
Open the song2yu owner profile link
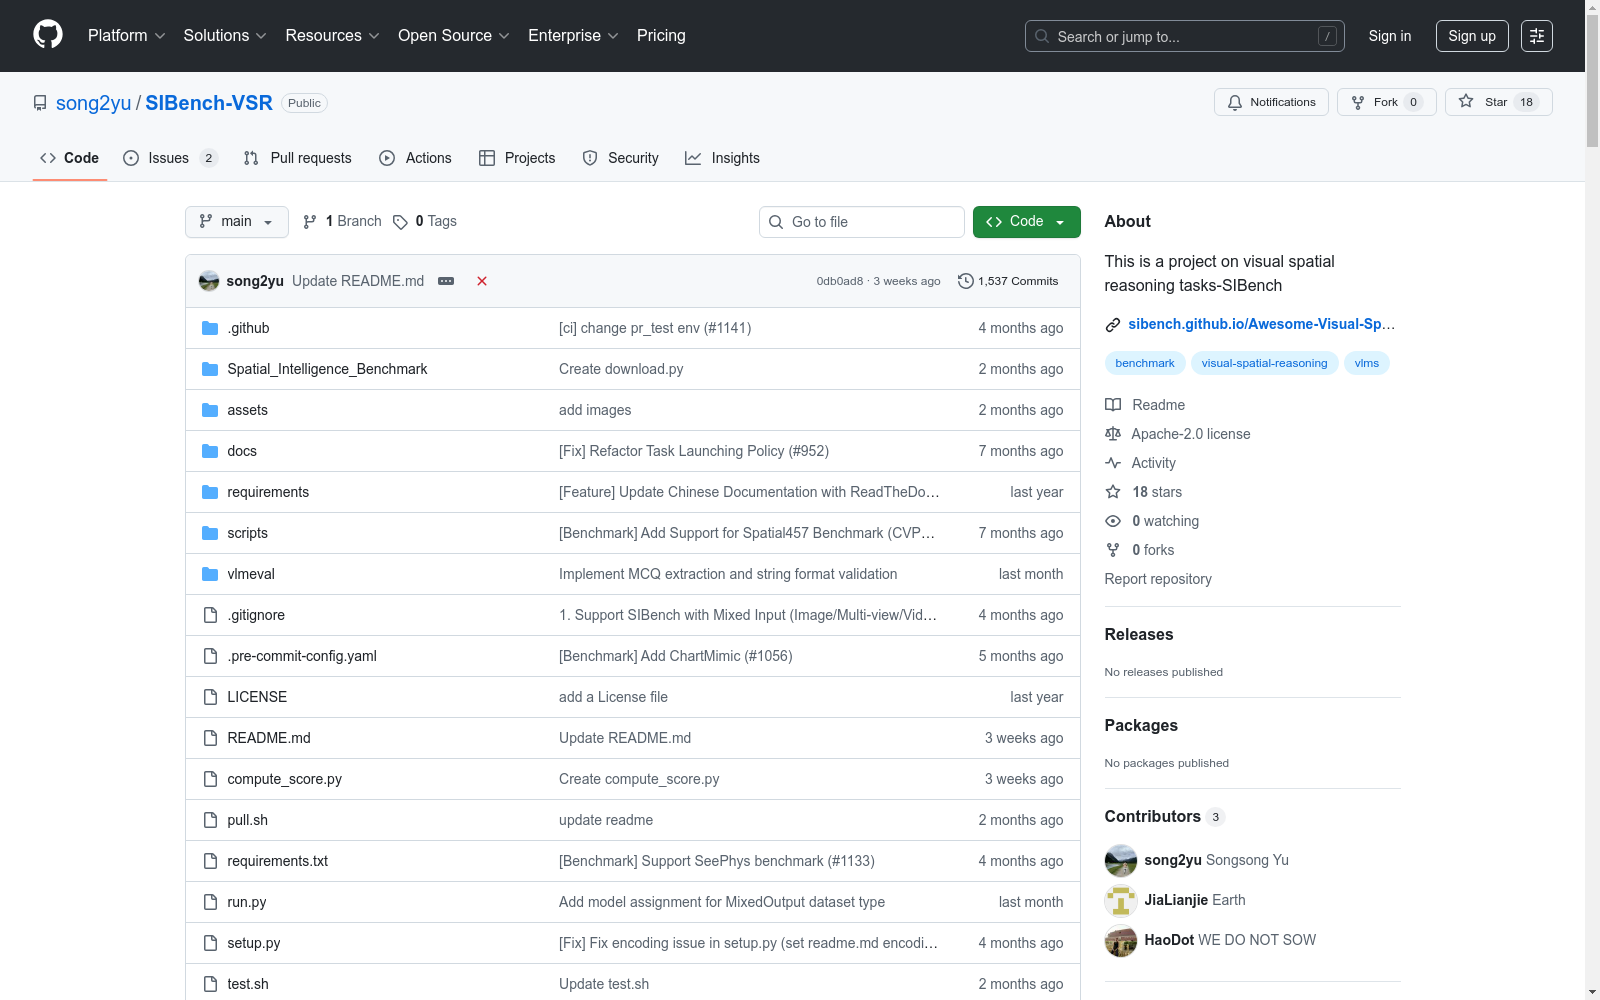point(94,103)
